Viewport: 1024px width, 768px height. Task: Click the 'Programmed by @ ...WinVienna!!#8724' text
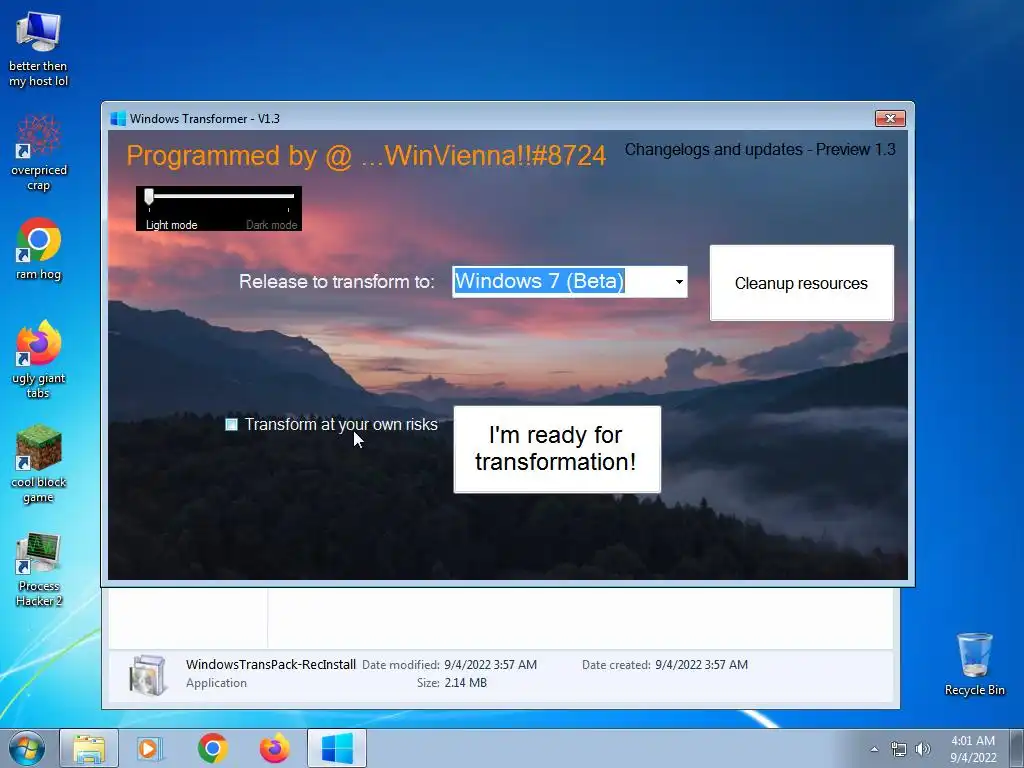[366, 155]
